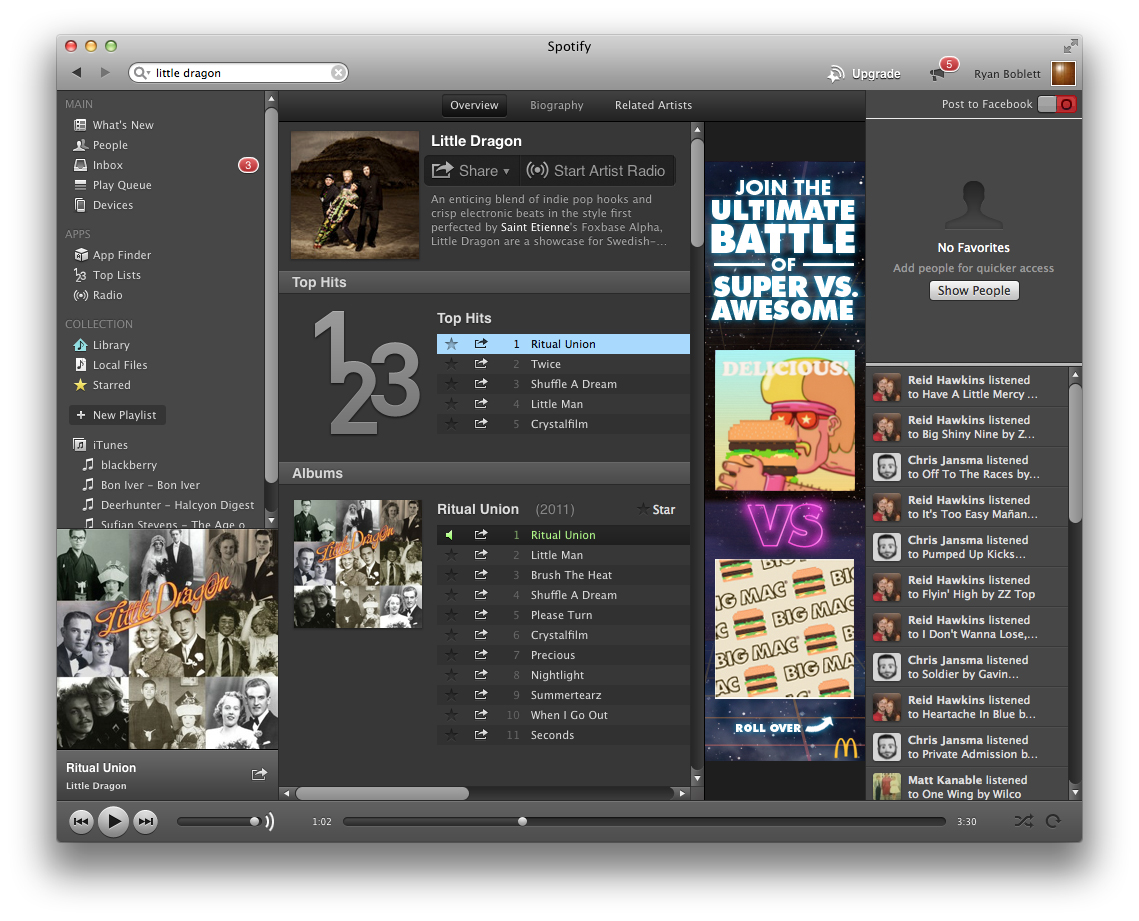The width and height of the screenshot is (1139, 921).
Task: Switch to the Biography tab
Action: click(556, 105)
